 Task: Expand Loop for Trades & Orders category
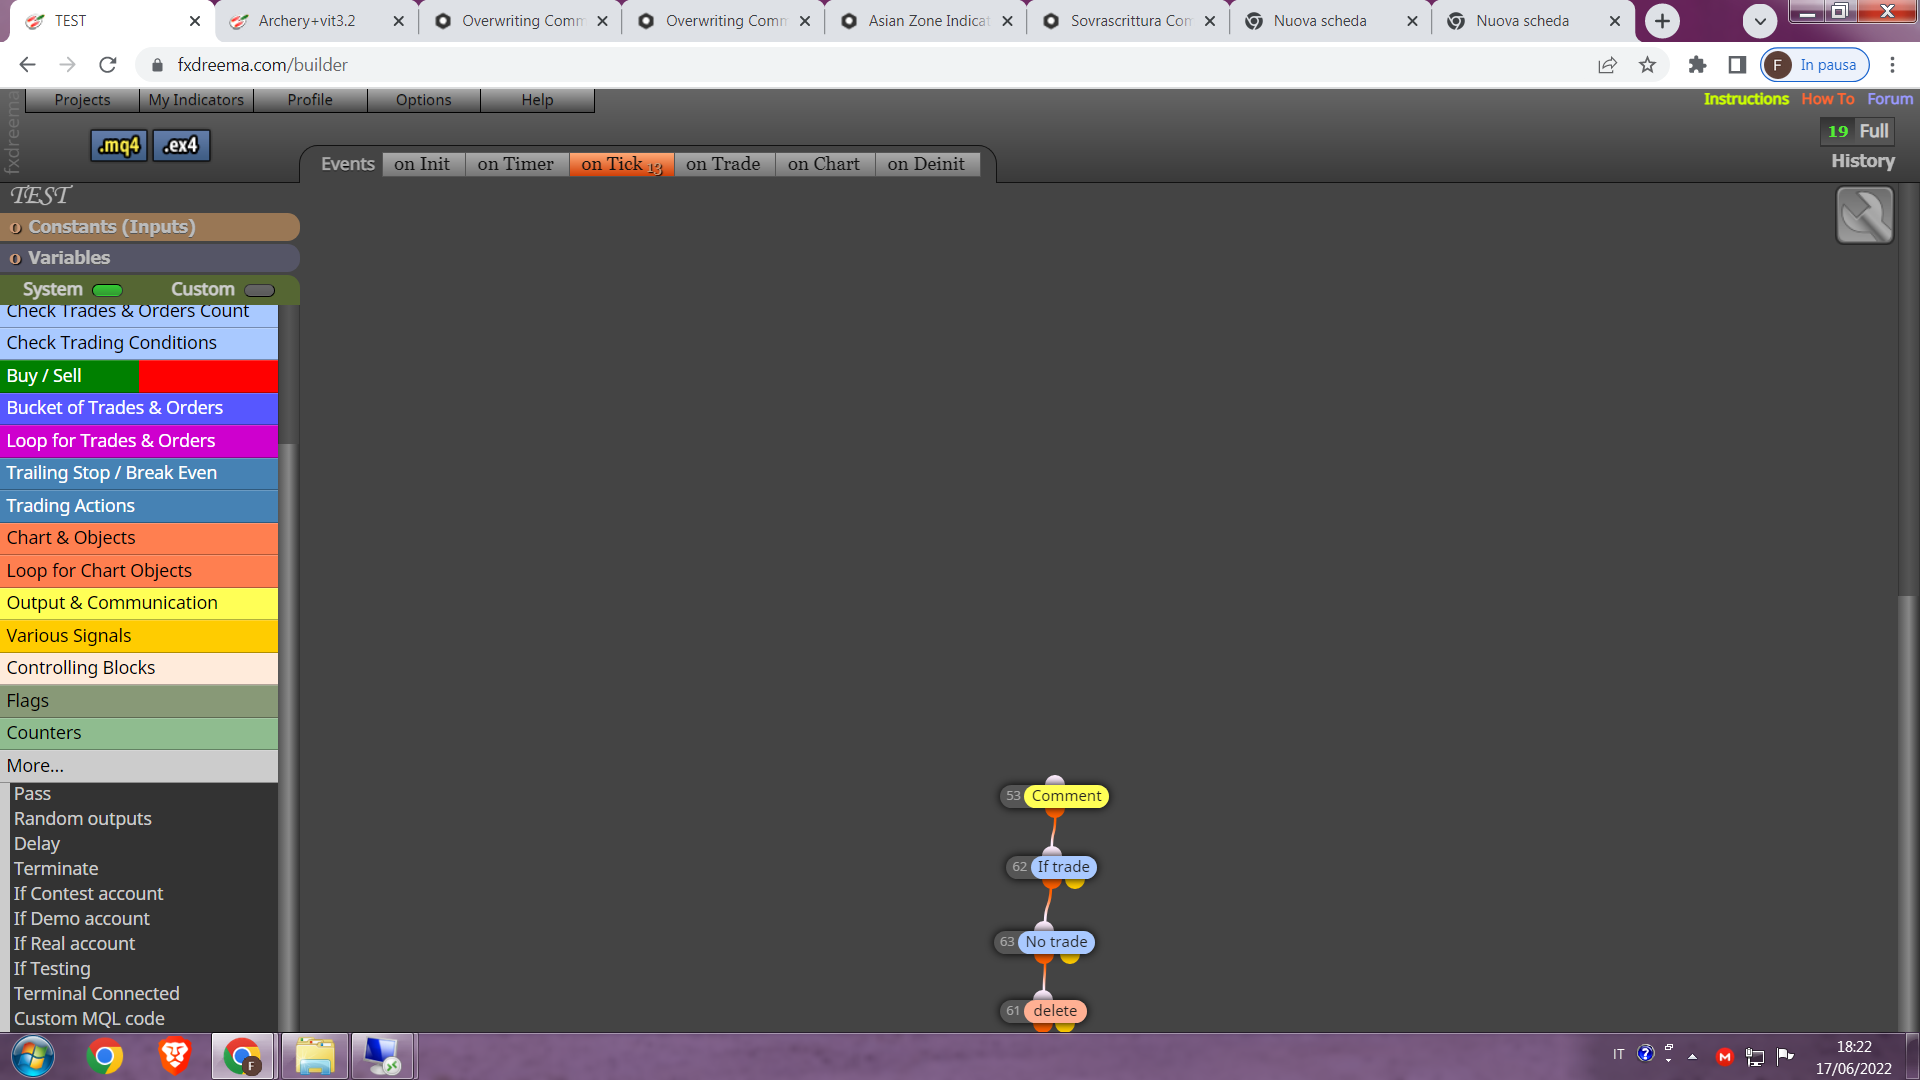click(139, 441)
